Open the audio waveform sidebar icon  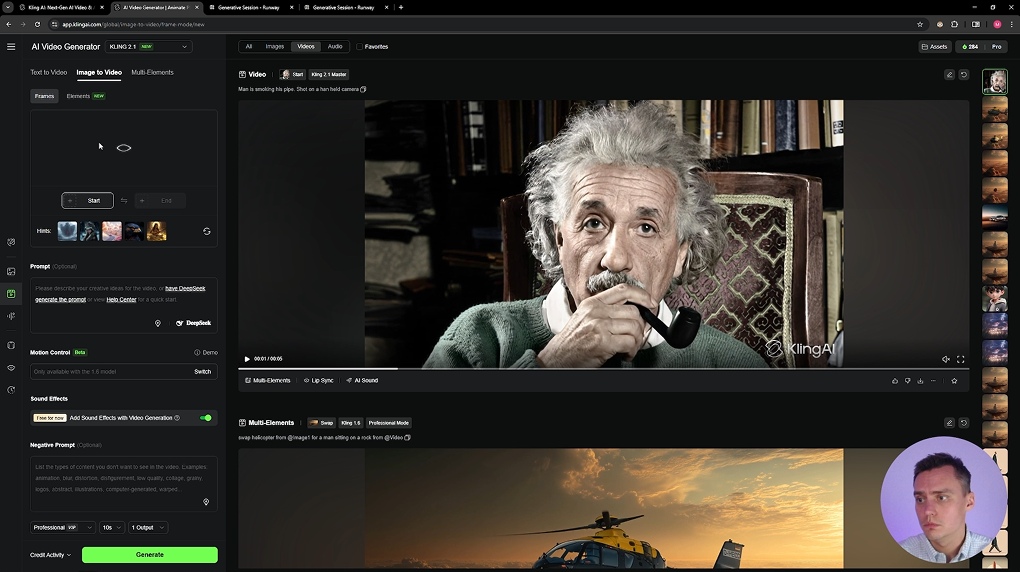tap(11, 316)
